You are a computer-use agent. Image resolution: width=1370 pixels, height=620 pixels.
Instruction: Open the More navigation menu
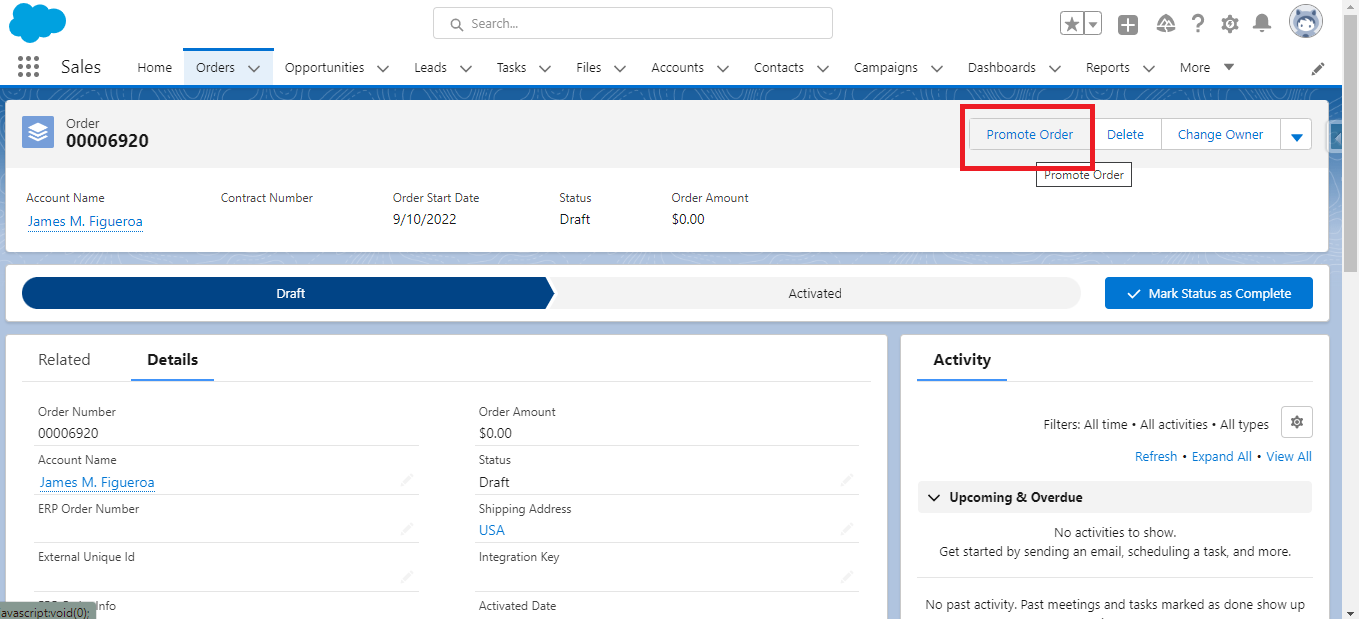pos(1207,67)
